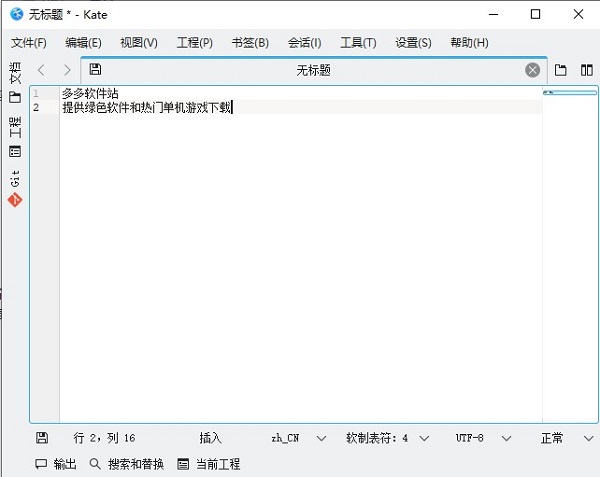Toggle the 插入 input mode

210,438
